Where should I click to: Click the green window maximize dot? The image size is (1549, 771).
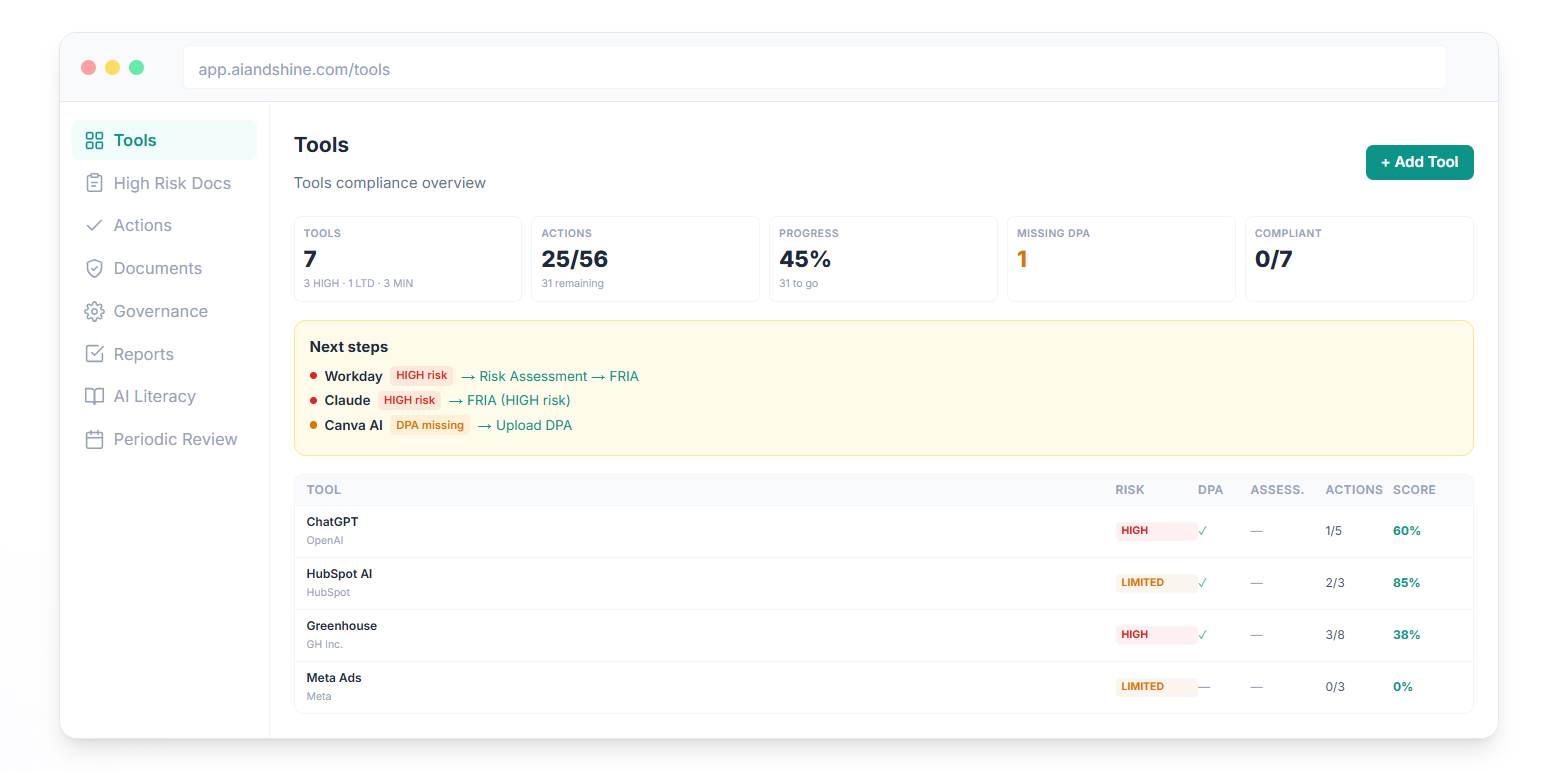137,67
